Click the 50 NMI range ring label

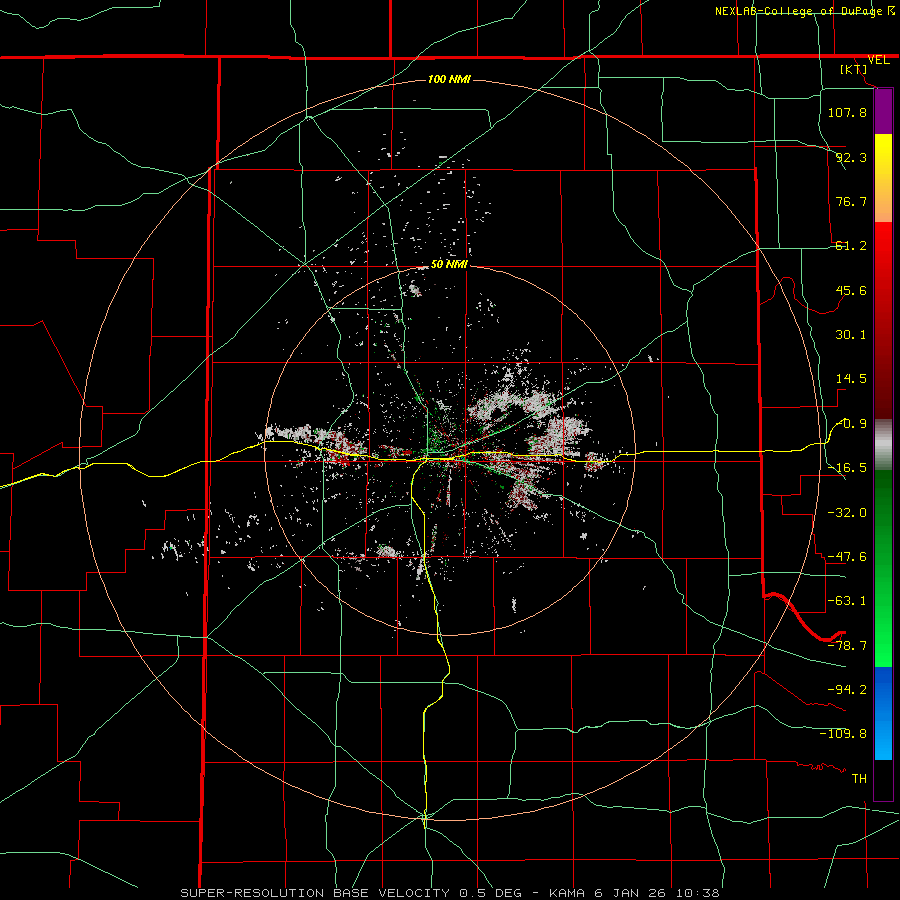click(x=449, y=265)
